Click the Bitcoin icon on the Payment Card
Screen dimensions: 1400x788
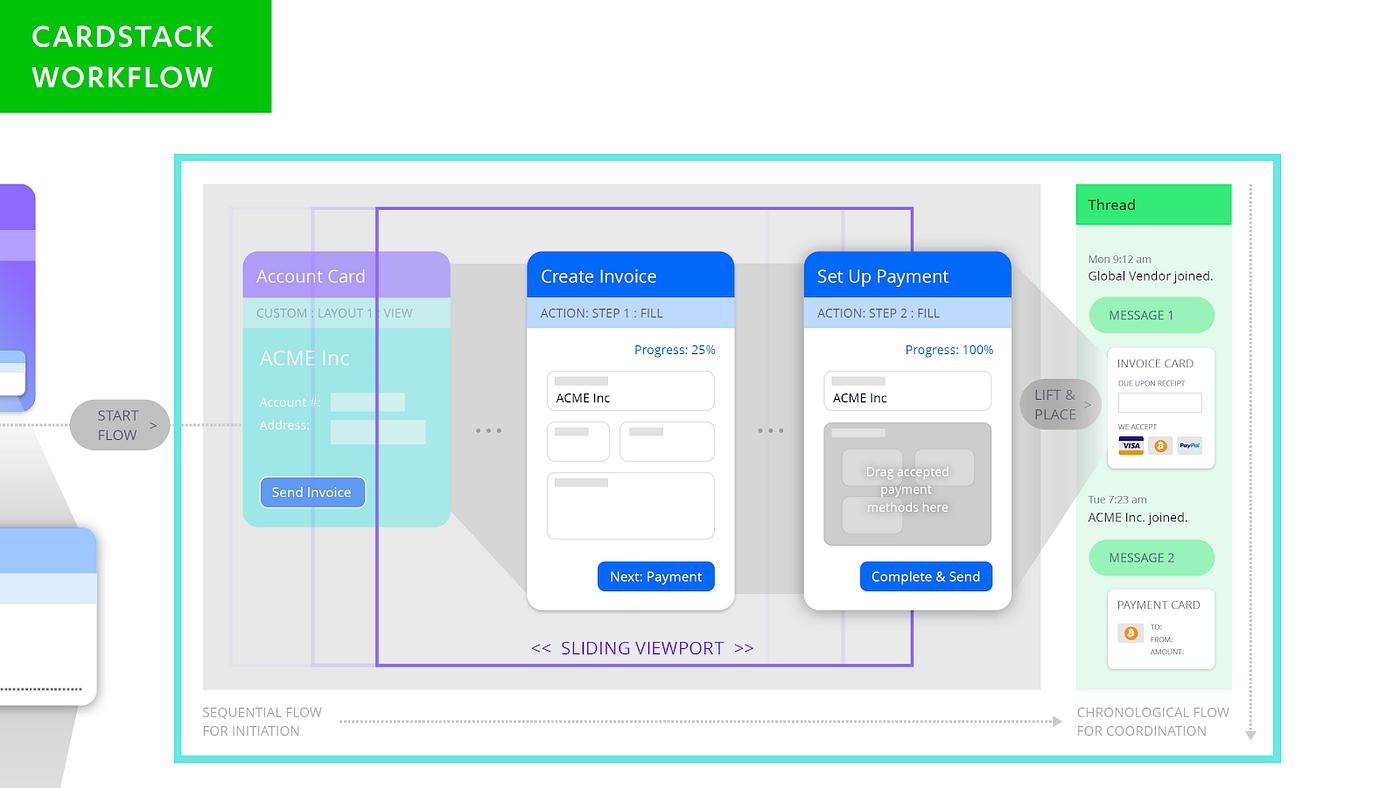click(1130, 632)
